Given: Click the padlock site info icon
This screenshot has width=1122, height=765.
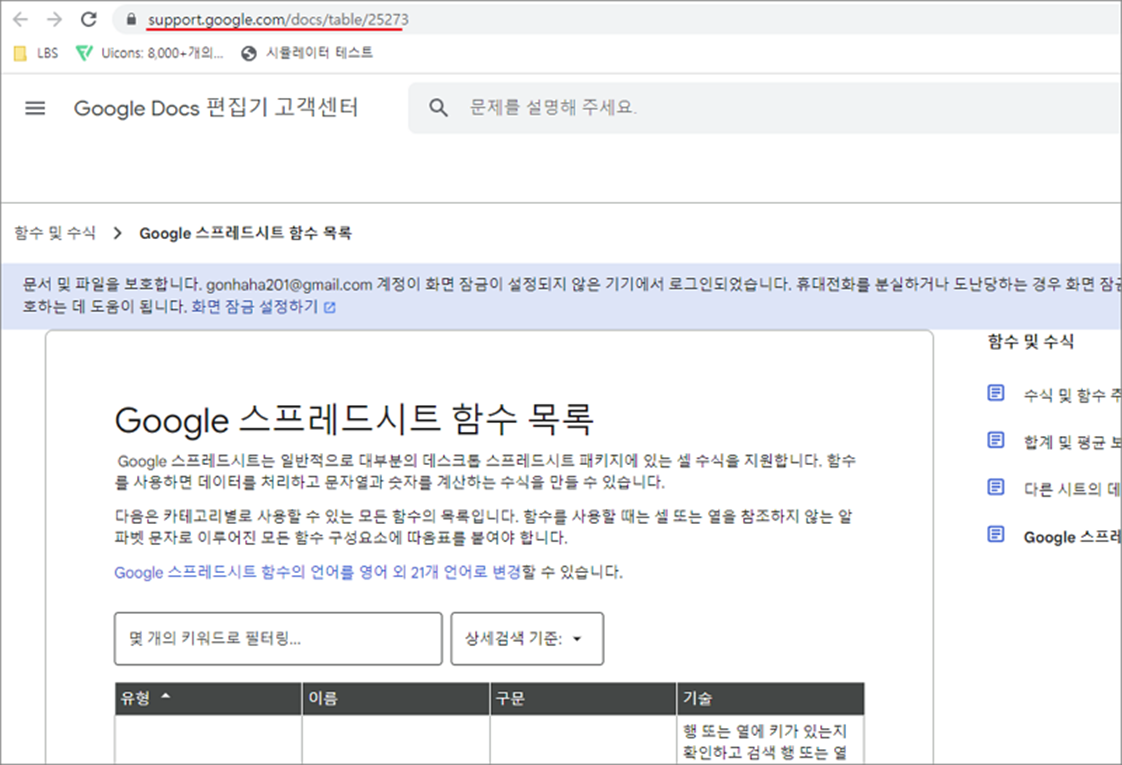Looking at the screenshot, I should click(131, 19).
